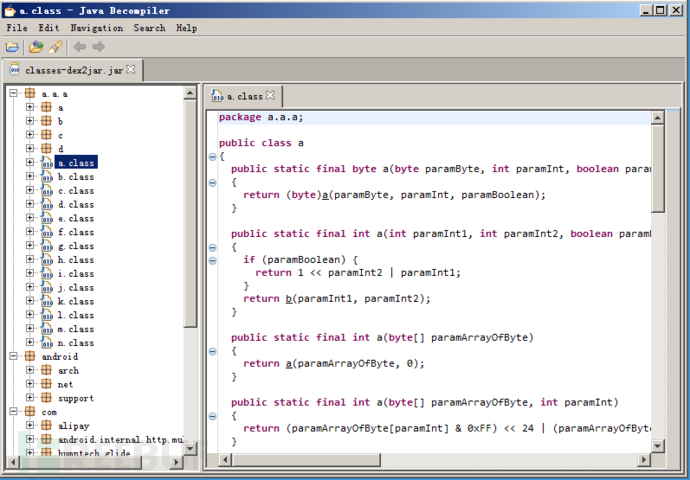Image resolution: width=690 pixels, height=480 pixels.
Task: Expand the arch package node
Action: point(30,370)
